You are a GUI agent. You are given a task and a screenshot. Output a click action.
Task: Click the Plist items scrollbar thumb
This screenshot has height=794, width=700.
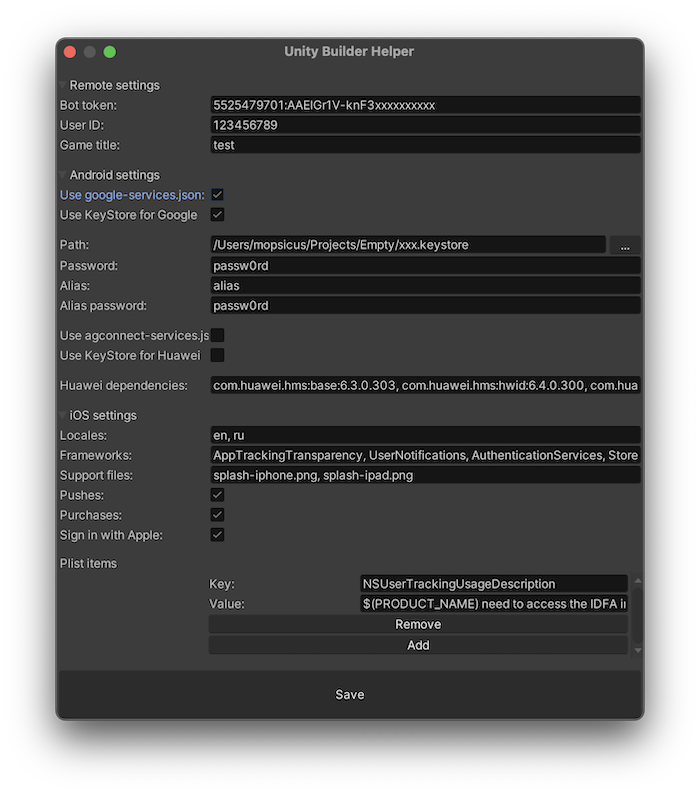click(x=638, y=615)
